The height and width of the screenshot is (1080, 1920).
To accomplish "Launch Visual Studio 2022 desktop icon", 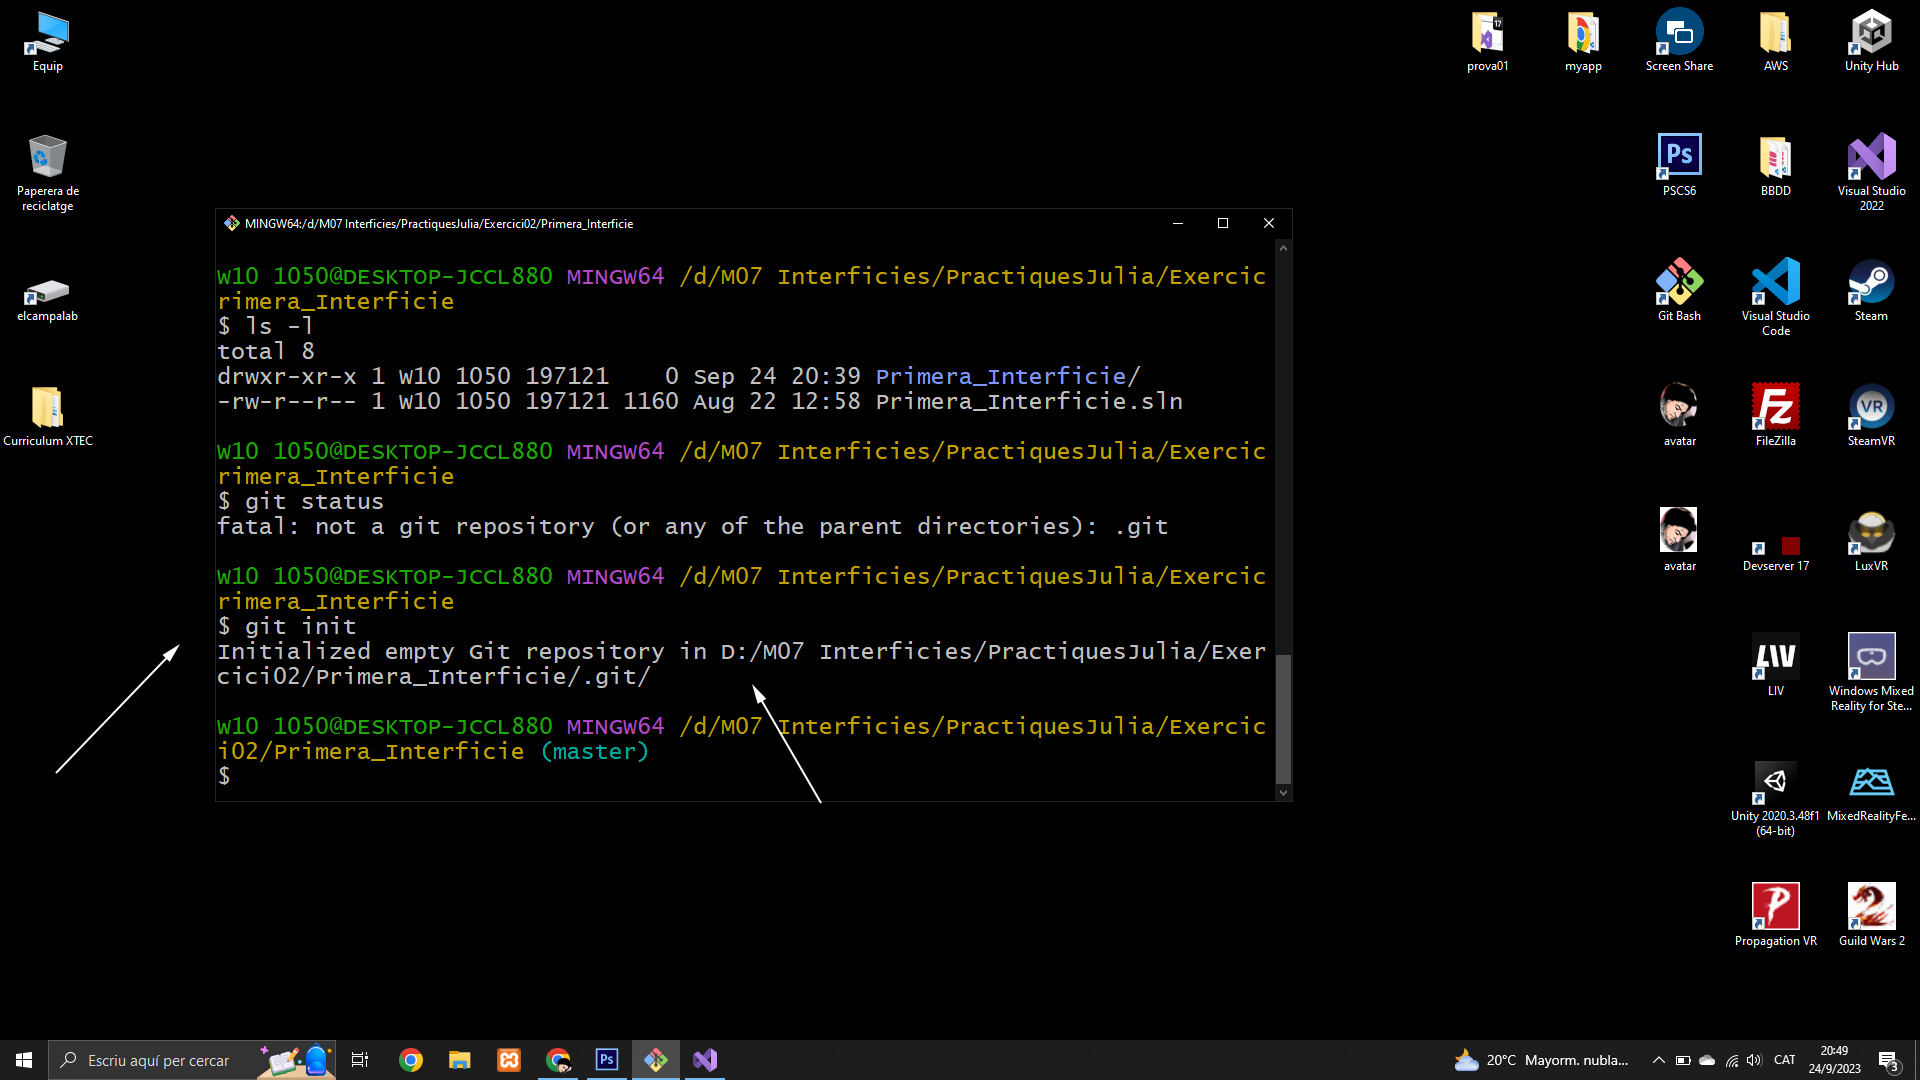I will (x=1871, y=160).
